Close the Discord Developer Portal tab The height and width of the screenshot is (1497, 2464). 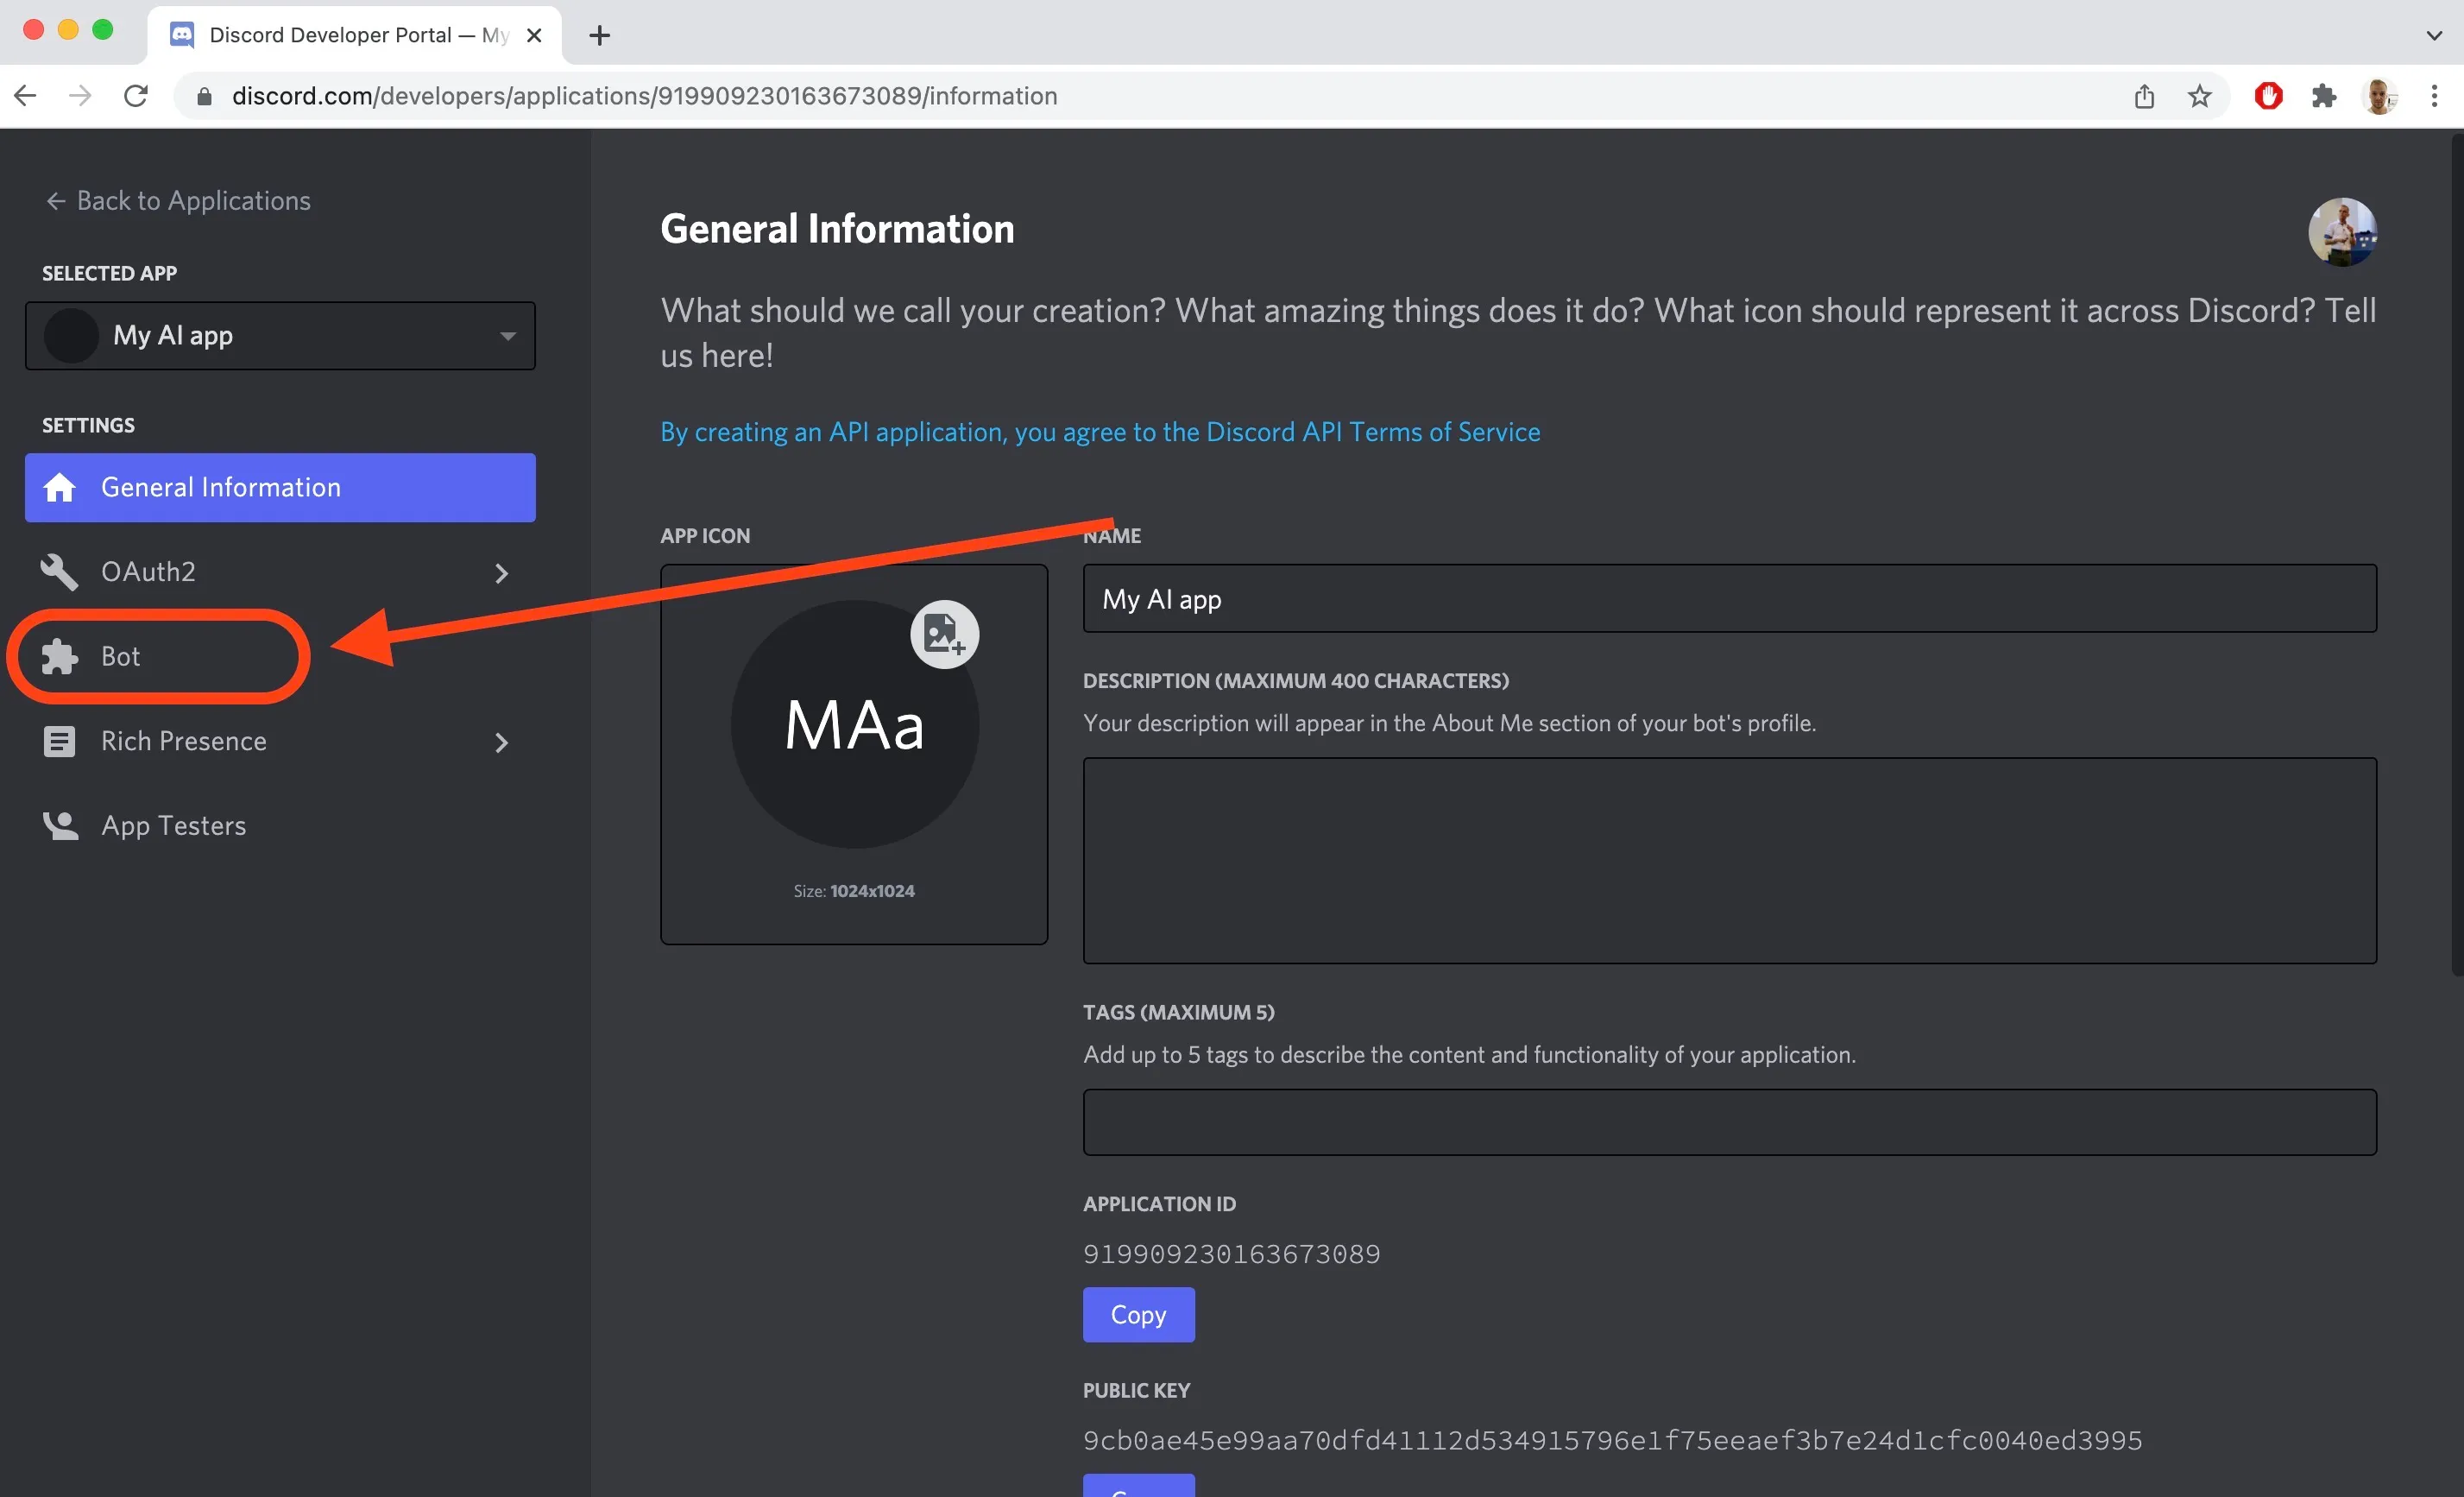click(534, 36)
